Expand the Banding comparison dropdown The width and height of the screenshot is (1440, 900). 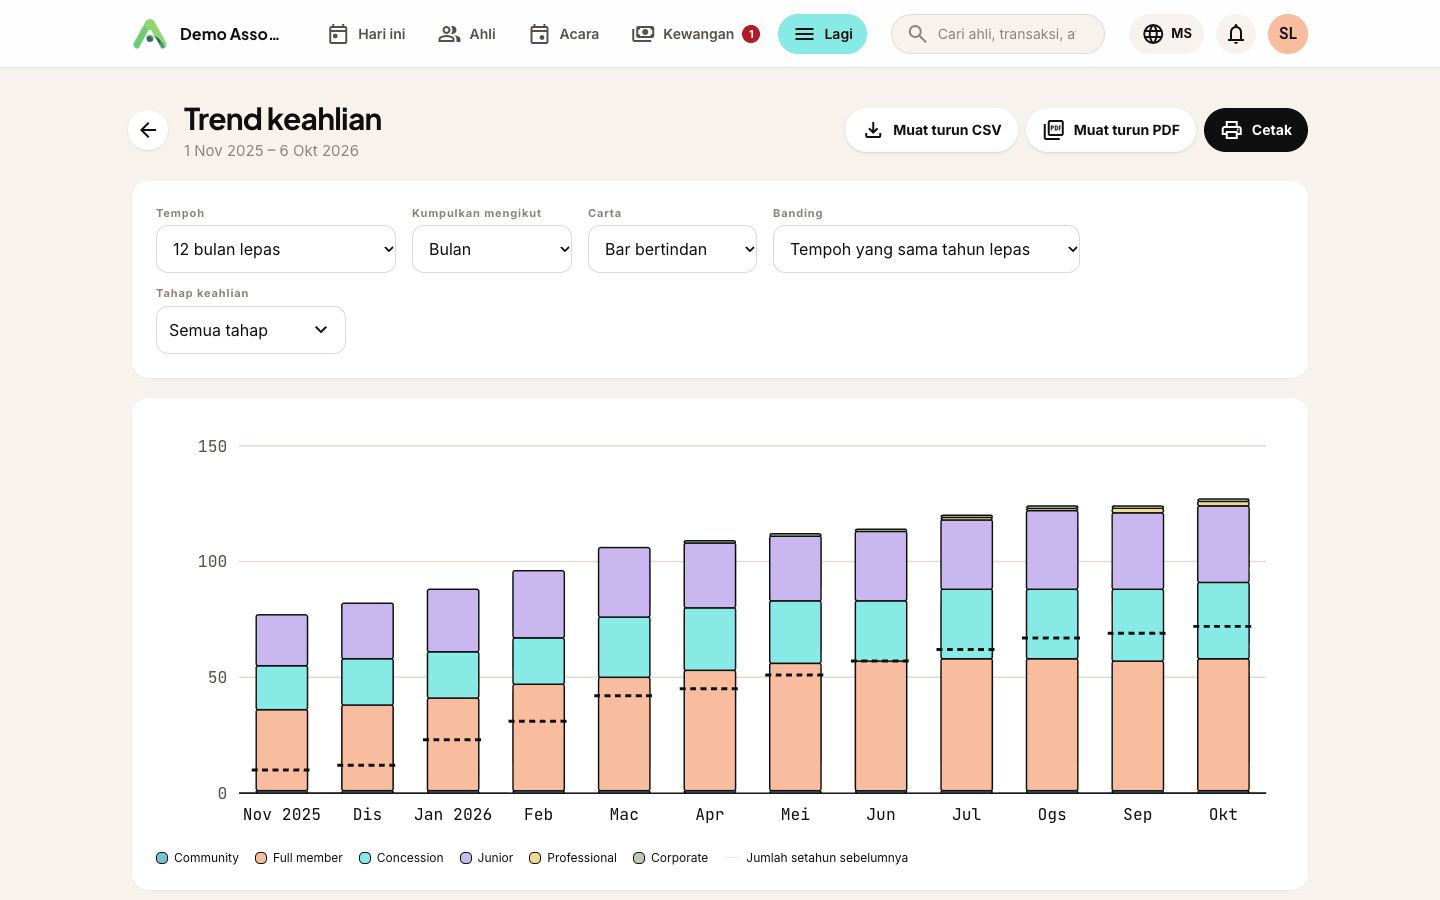coord(926,249)
